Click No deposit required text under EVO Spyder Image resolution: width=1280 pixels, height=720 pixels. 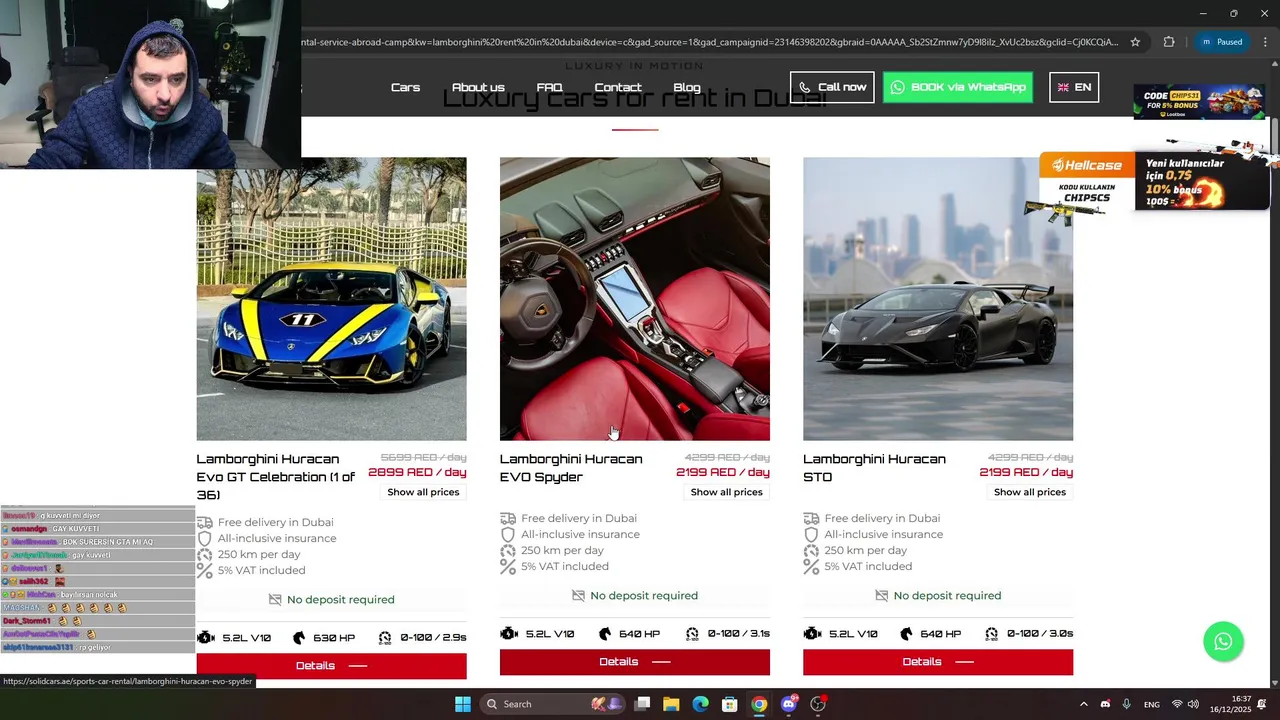tap(644, 595)
